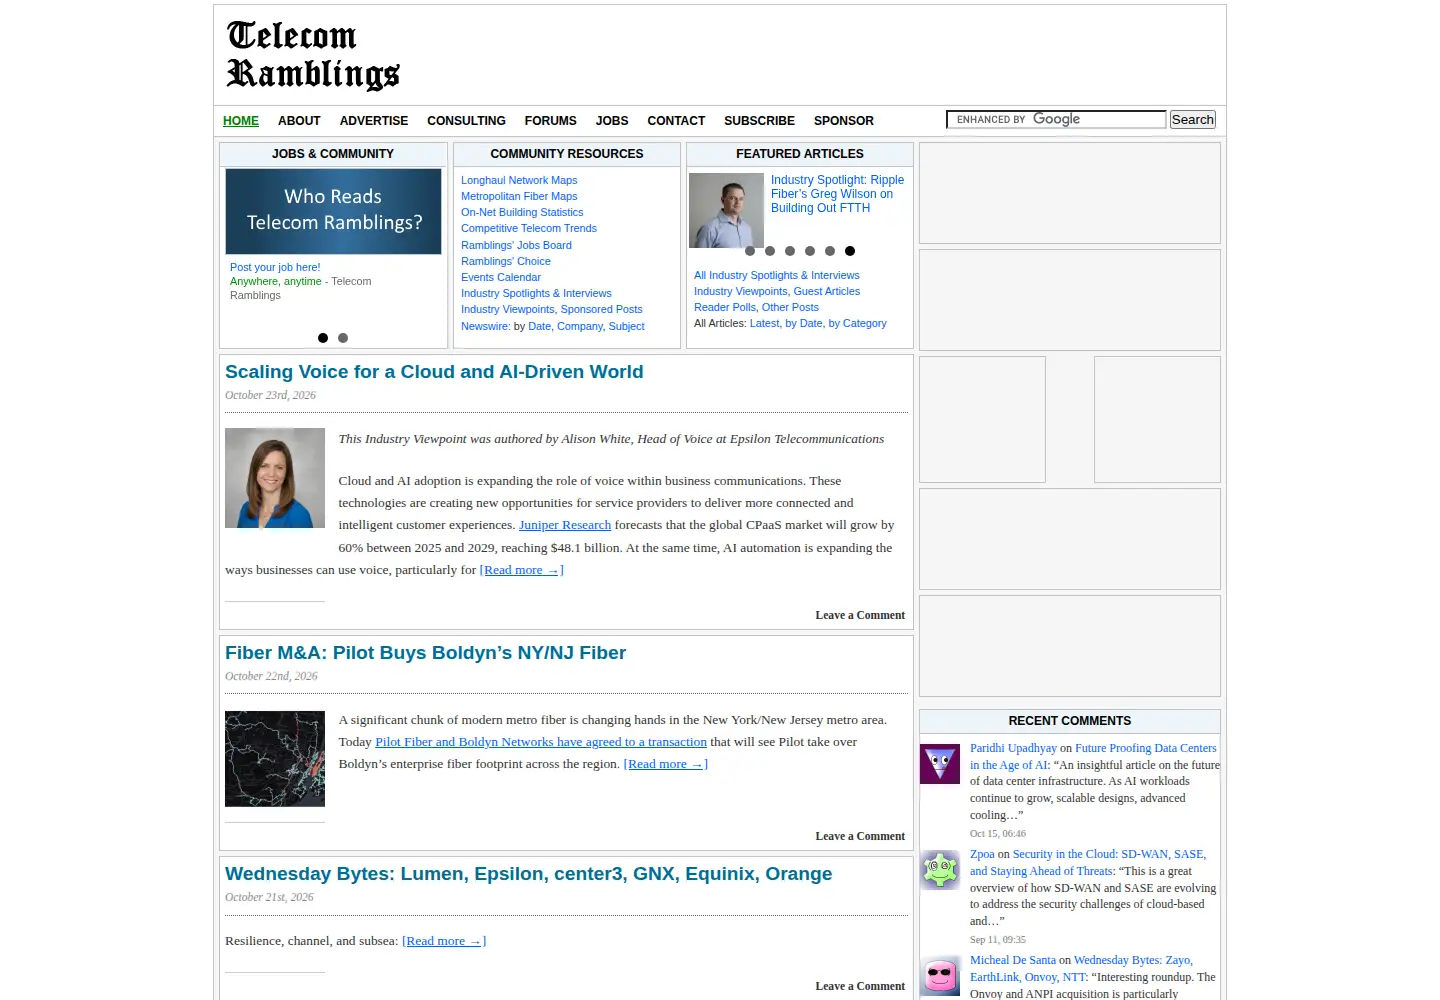The image size is (1440, 1000).
Task: Open the ABOUT menu item
Action: point(299,121)
